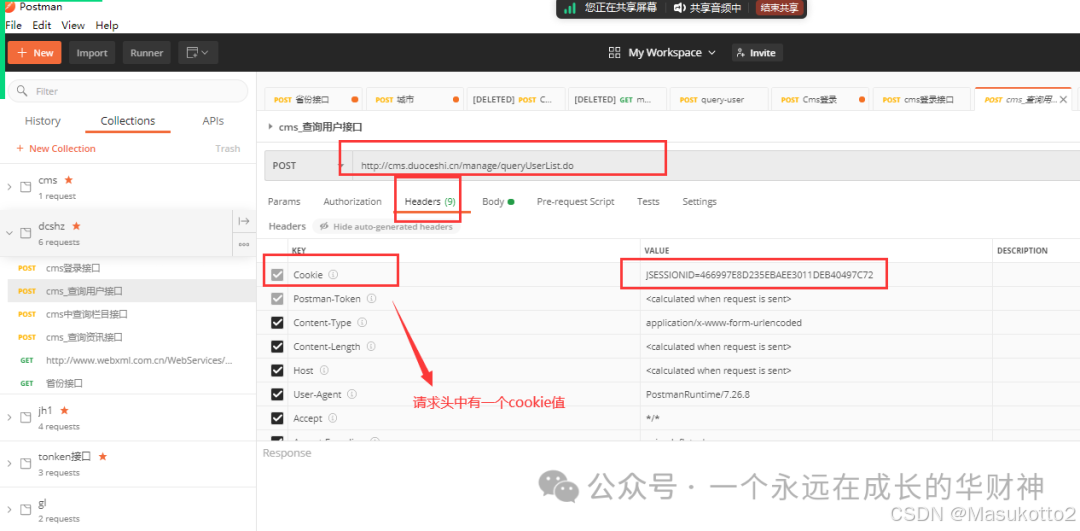Toggle the Postman-Token header checkbox
Screen dimensions: 1080x531
[x=277, y=299]
